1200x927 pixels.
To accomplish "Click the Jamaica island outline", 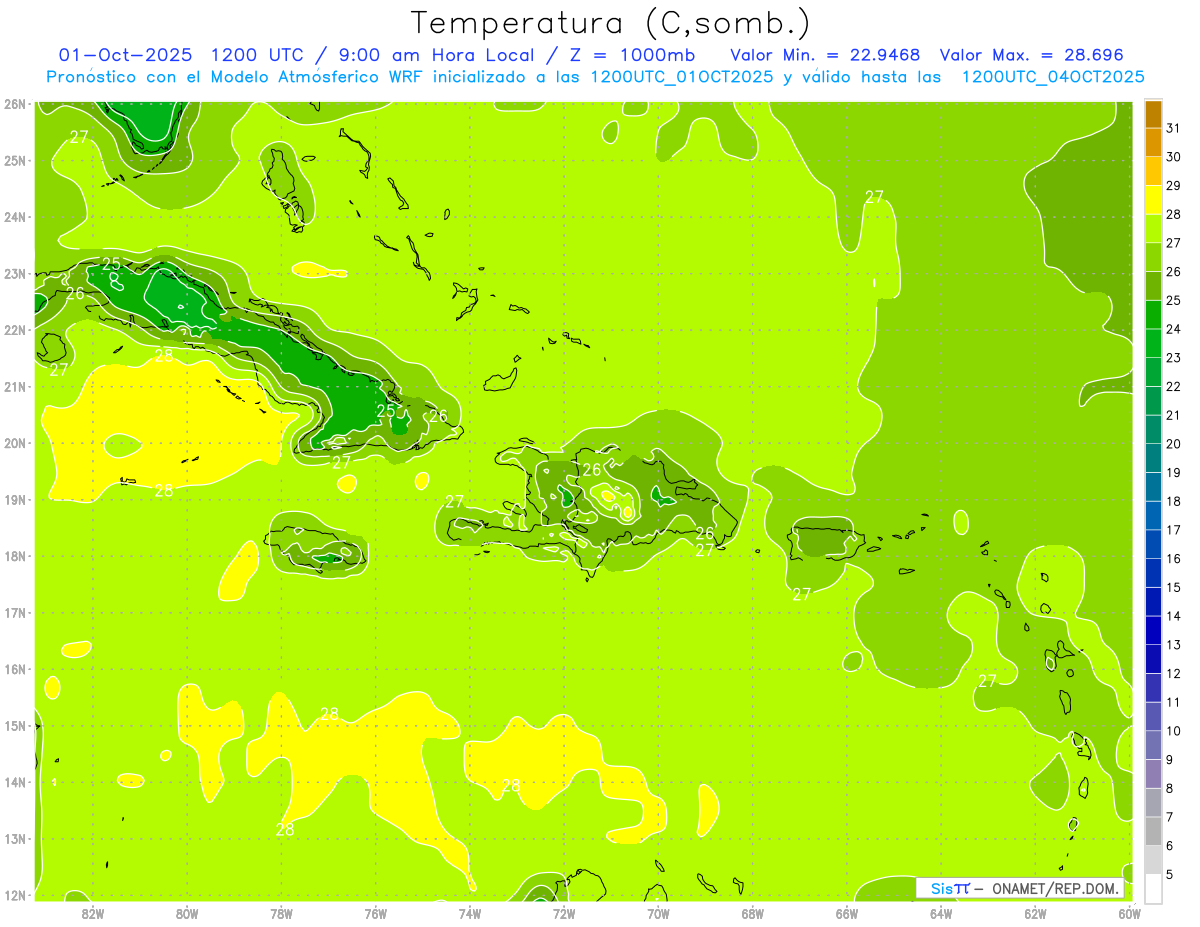I will [316, 548].
